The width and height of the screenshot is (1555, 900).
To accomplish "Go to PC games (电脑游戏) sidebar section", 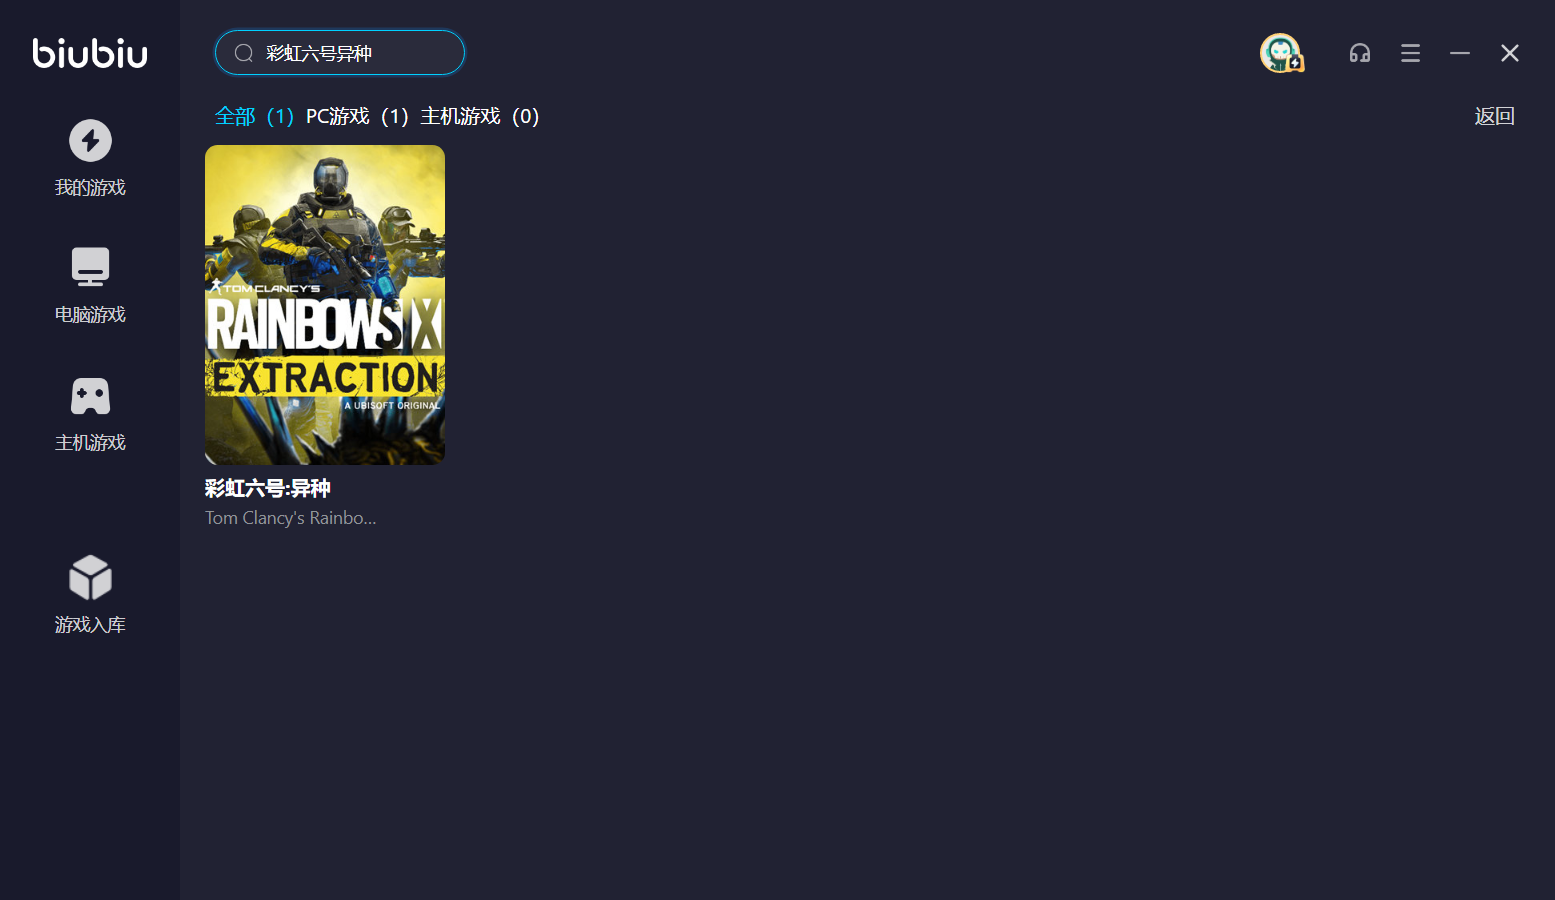I will pyautogui.click(x=90, y=285).
